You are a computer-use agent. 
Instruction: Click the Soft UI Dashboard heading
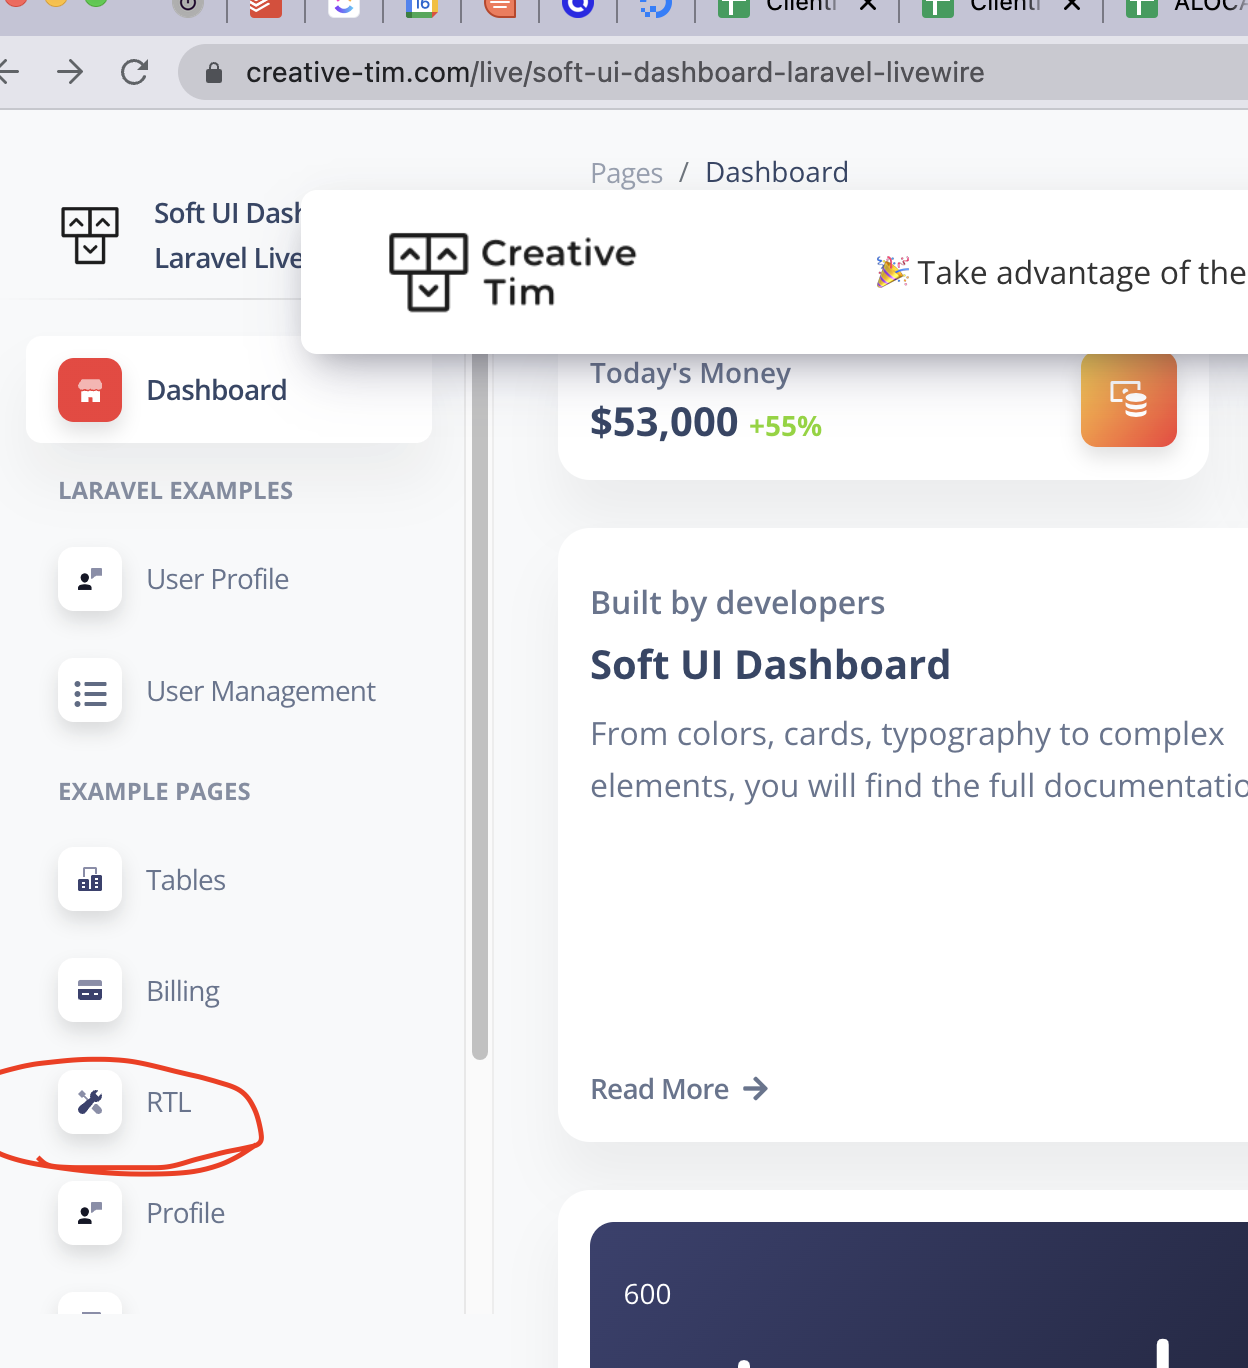point(770,664)
